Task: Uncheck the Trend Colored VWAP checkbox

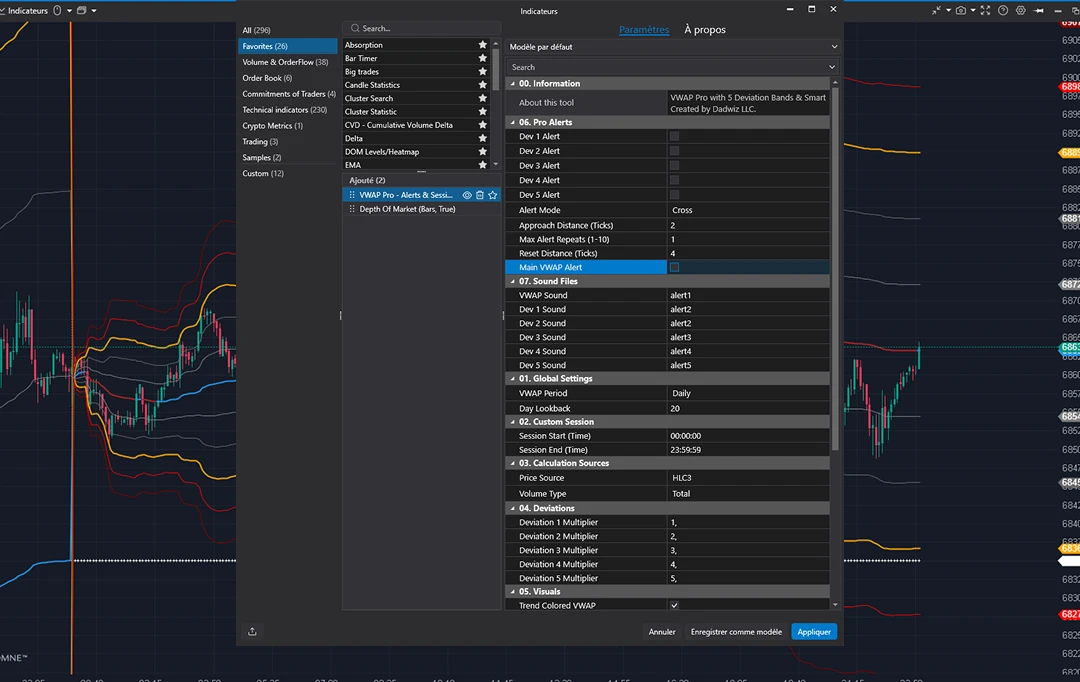Action: (674, 606)
